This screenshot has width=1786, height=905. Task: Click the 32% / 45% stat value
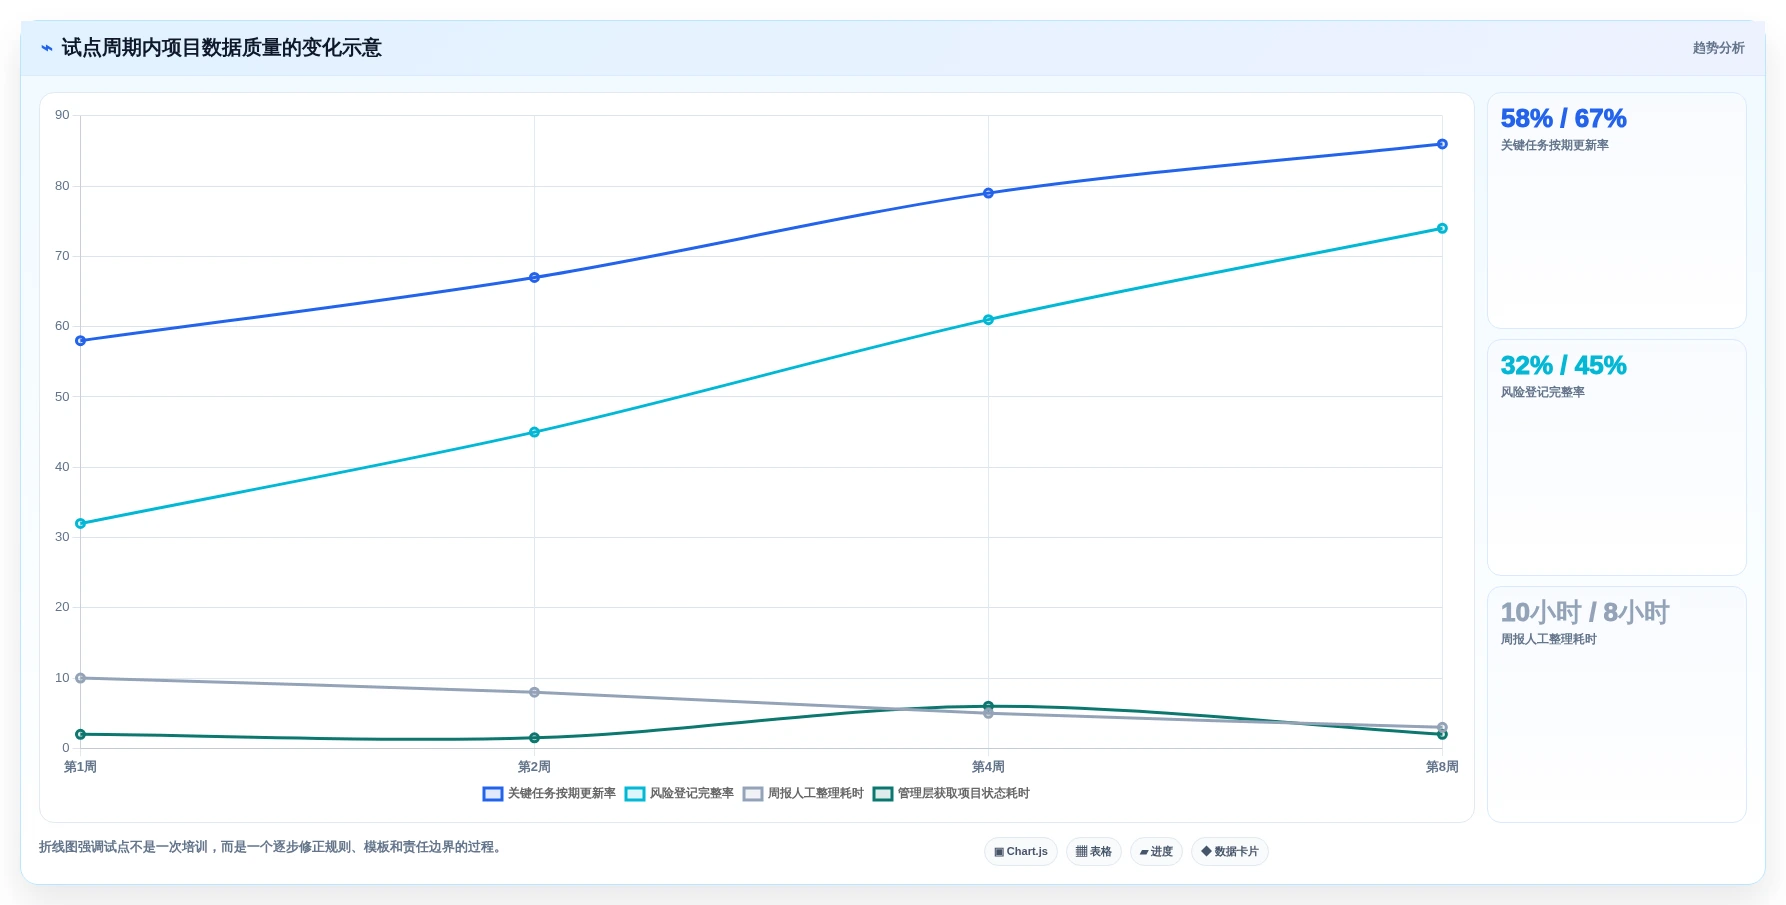(1563, 366)
